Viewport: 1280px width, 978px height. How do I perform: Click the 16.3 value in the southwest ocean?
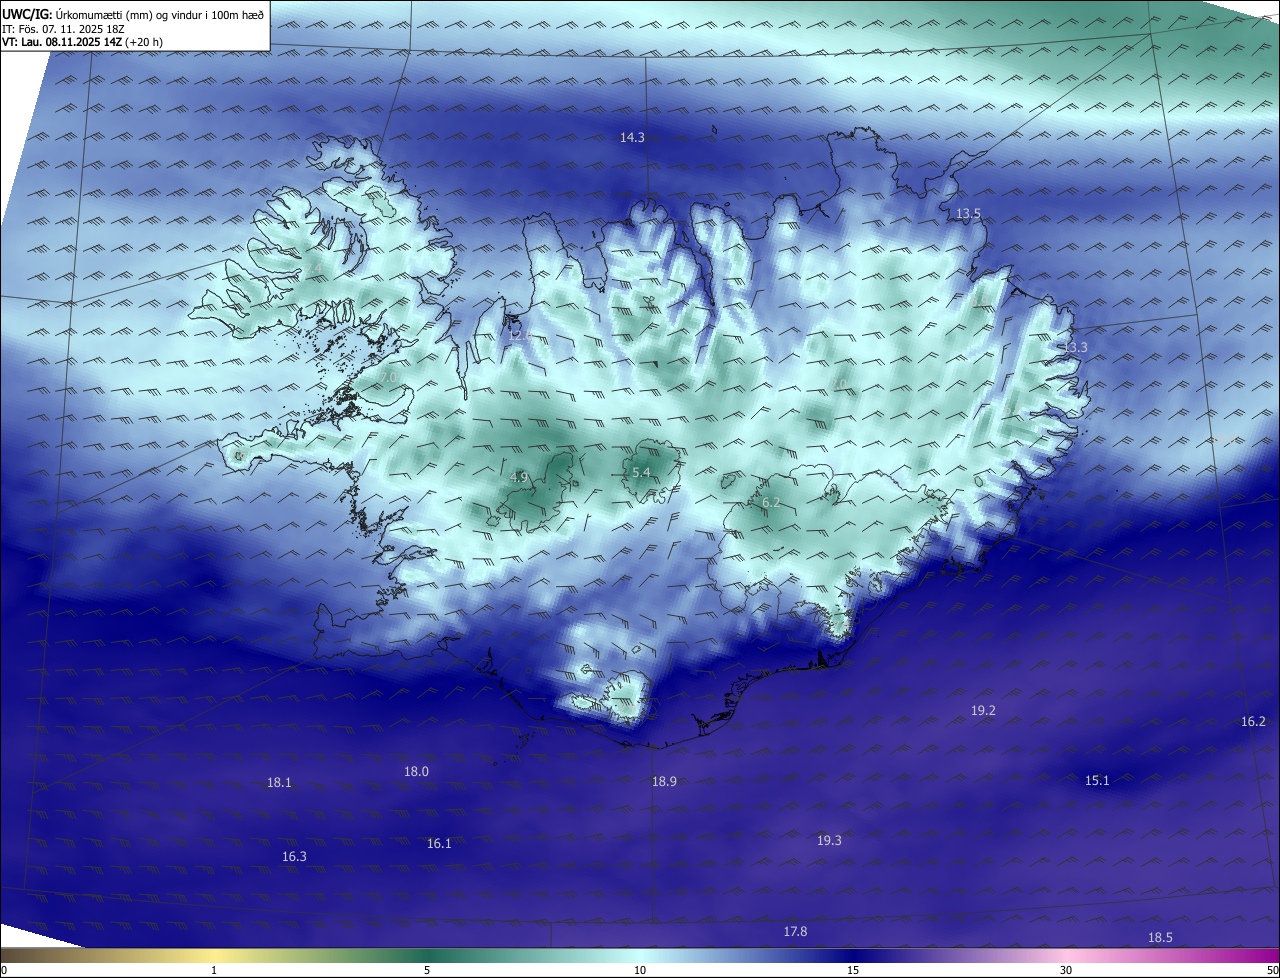(x=294, y=857)
